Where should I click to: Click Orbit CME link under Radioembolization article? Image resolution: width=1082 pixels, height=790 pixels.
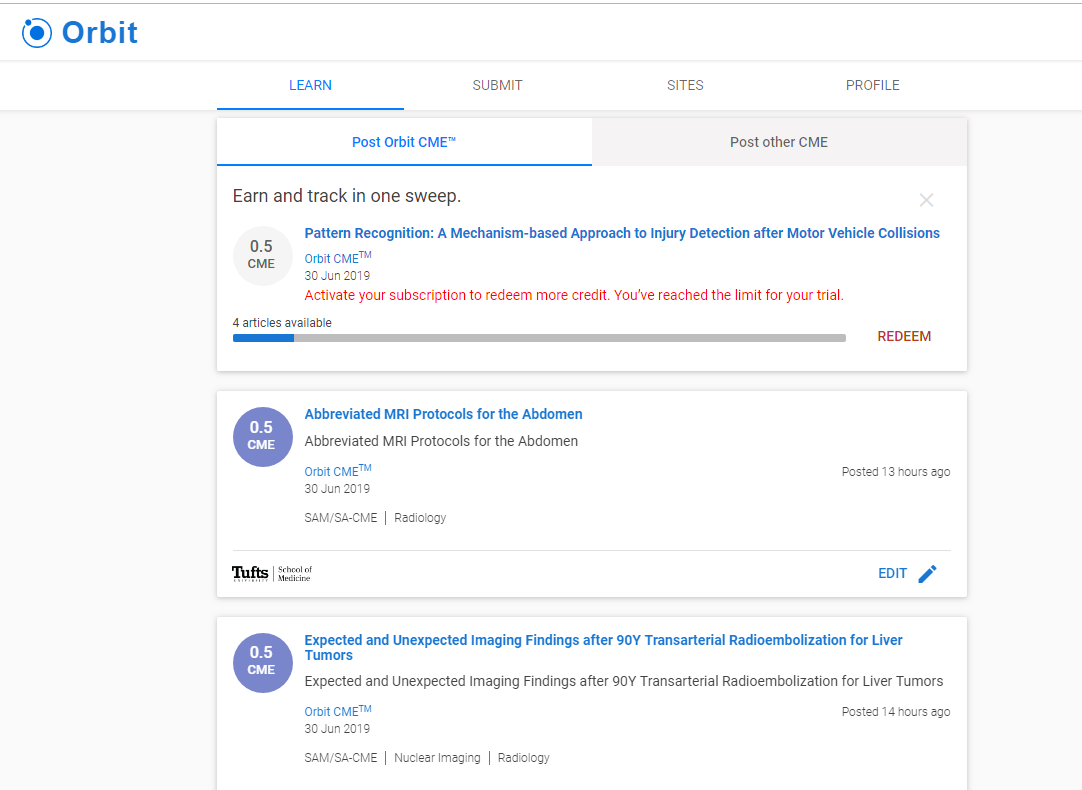(x=338, y=711)
